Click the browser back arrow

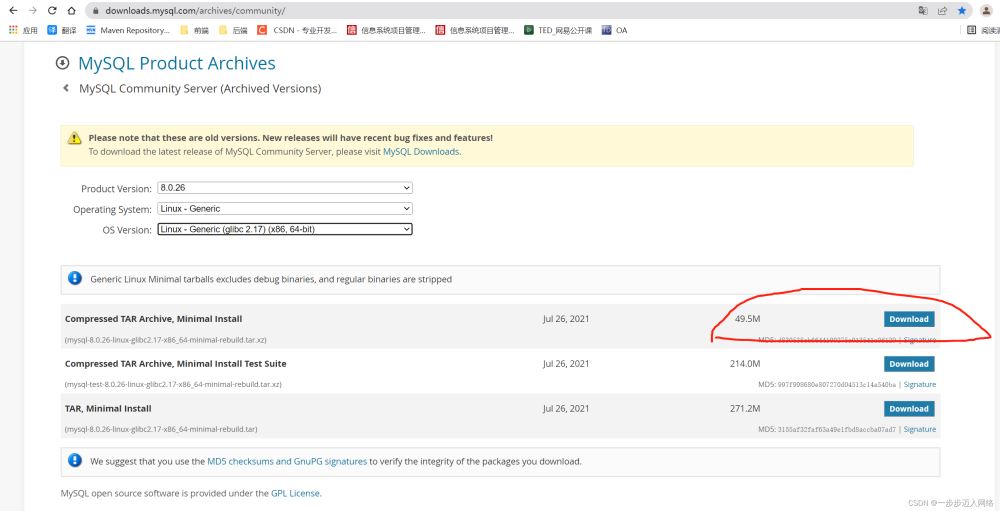click(x=13, y=10)
